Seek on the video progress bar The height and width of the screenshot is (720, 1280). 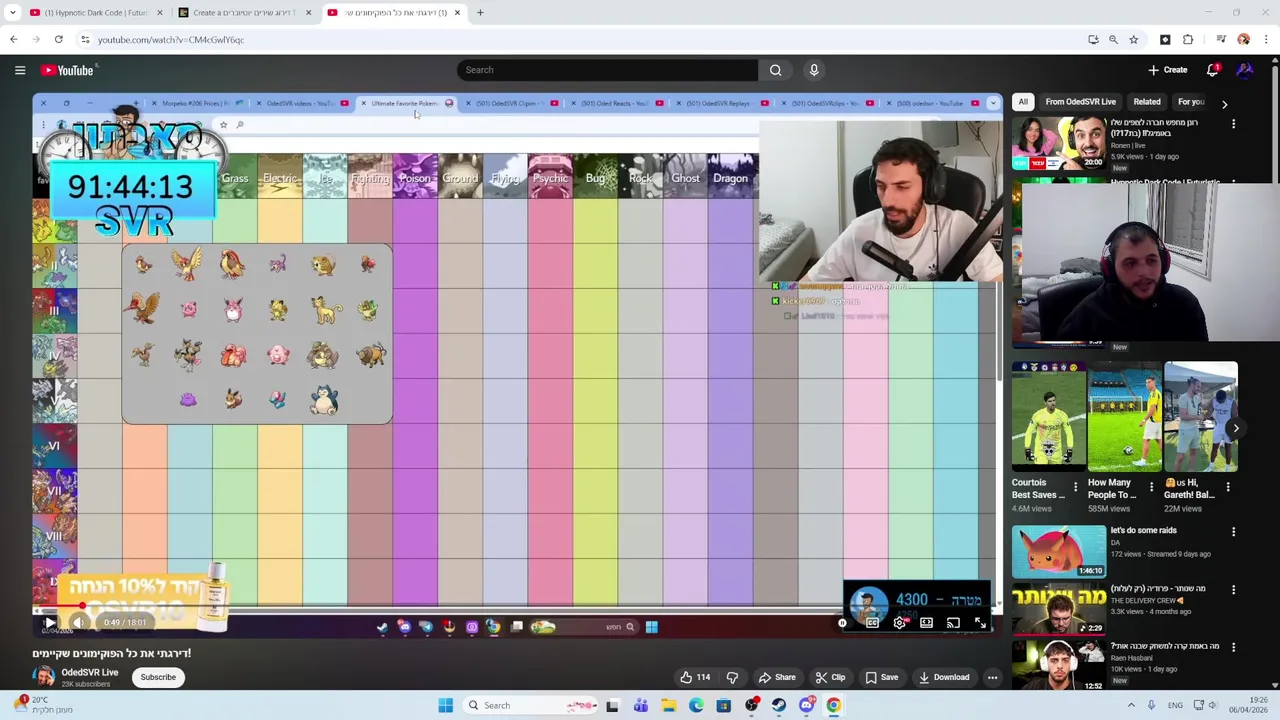517,608
